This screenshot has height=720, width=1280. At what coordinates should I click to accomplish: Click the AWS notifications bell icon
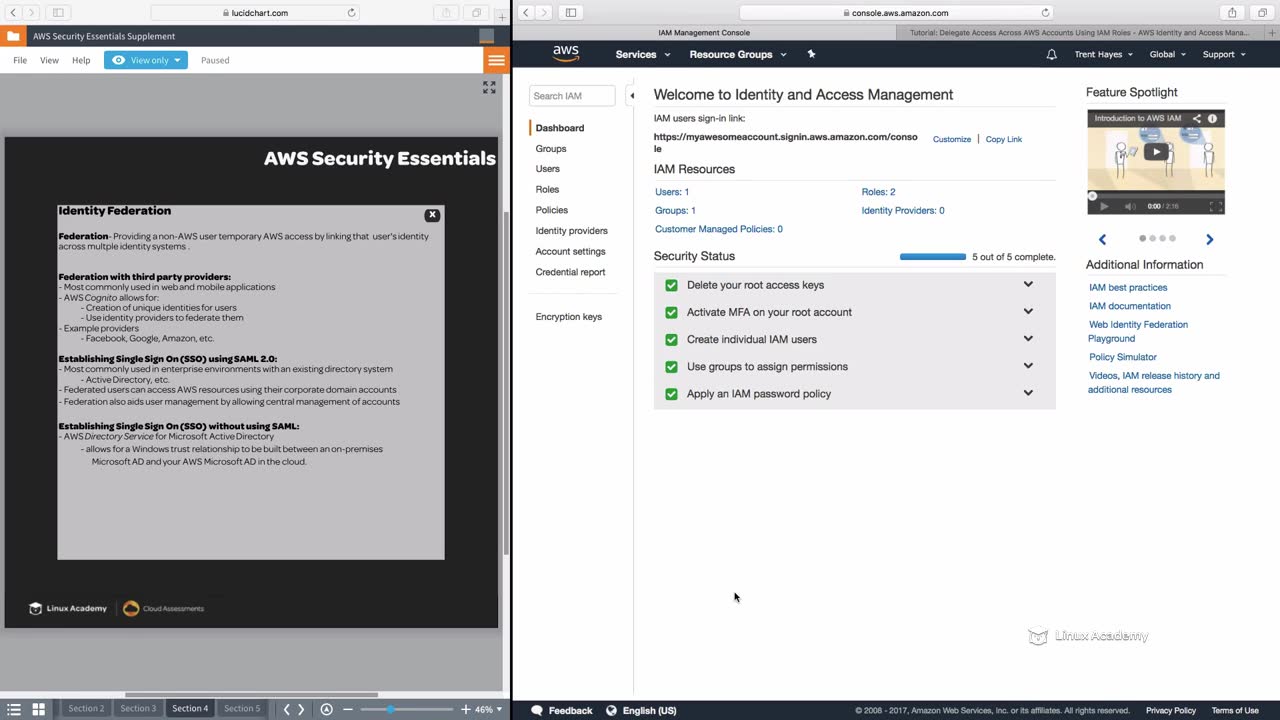click(x=1051, y=54)
